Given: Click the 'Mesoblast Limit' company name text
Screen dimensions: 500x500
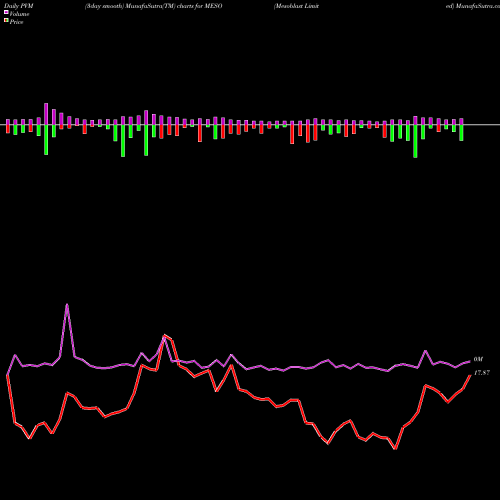Looking at the screenshot, I should [296, 6].
